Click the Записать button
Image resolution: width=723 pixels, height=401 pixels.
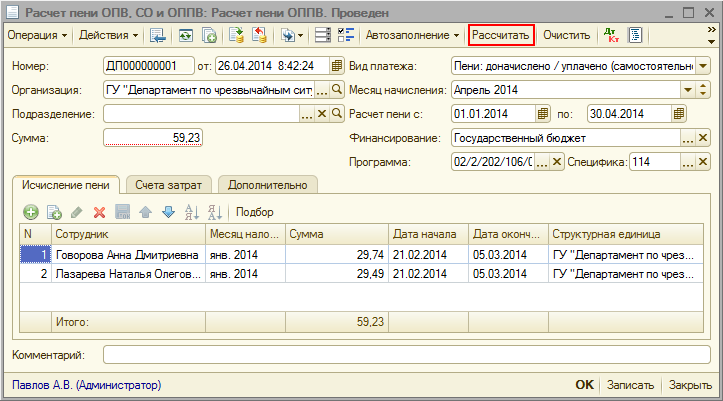[x=630, y=385]
